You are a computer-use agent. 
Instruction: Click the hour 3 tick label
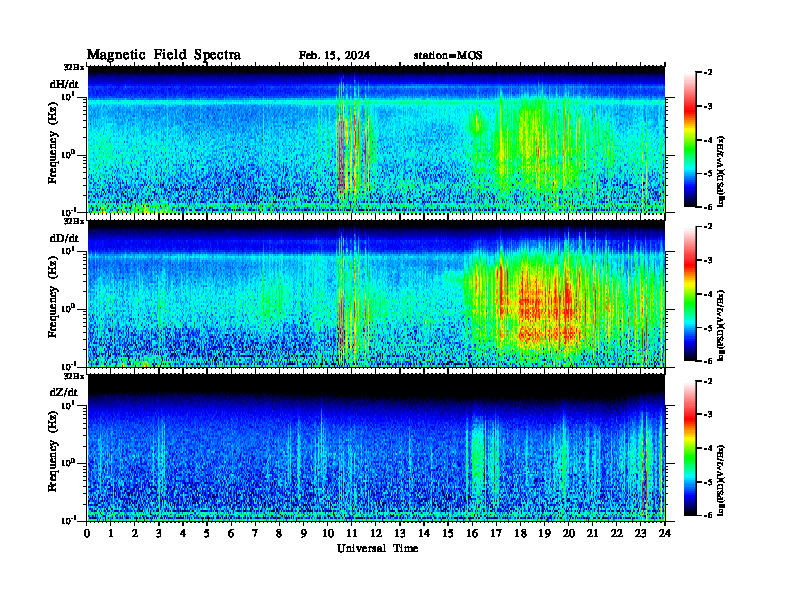point(159,533)
